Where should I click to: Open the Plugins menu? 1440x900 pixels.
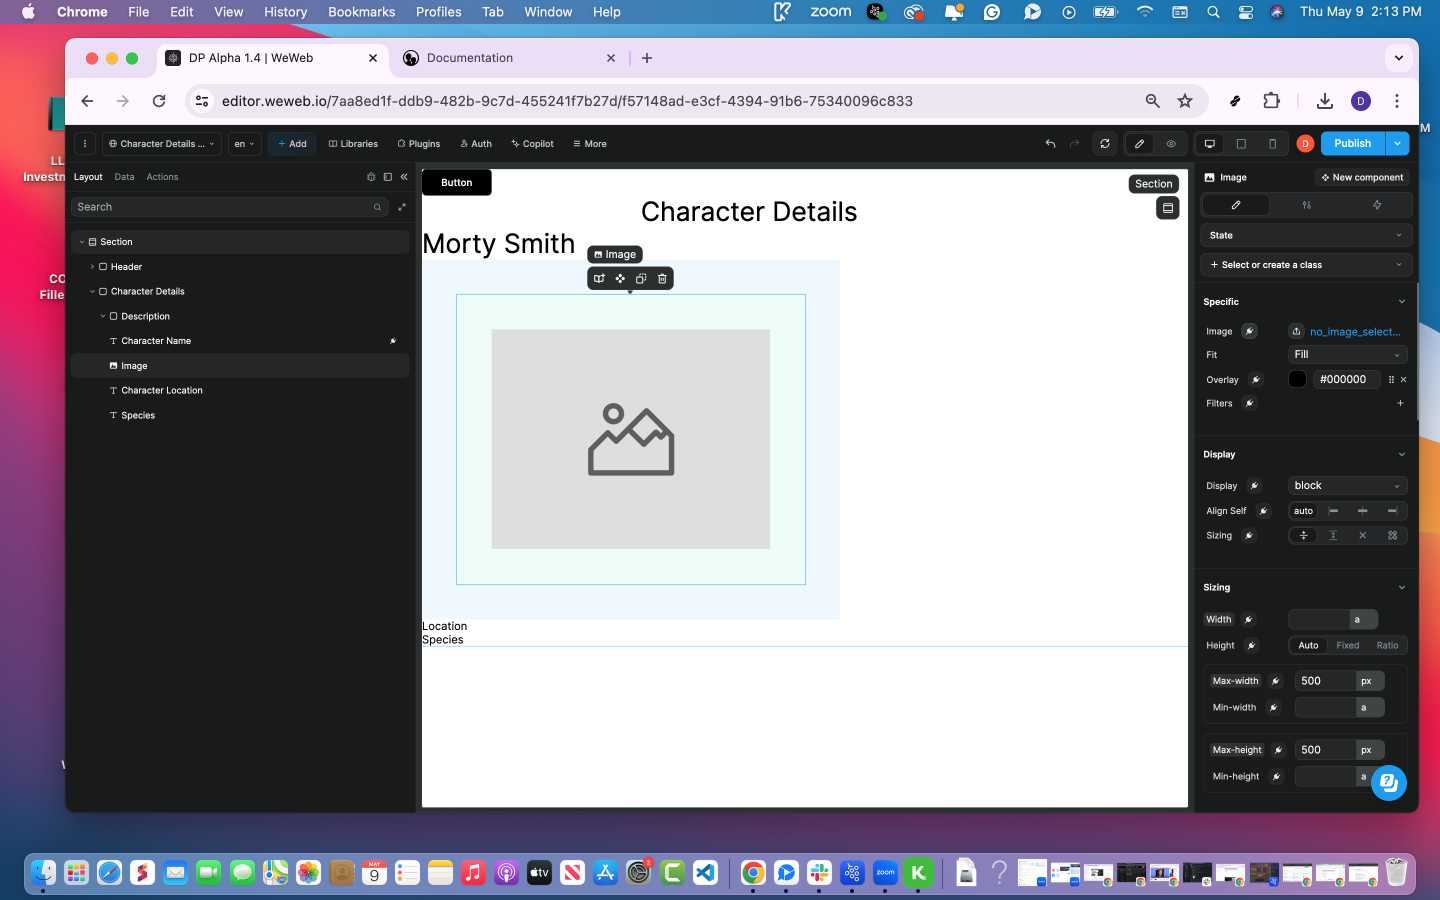click(418, 144)
